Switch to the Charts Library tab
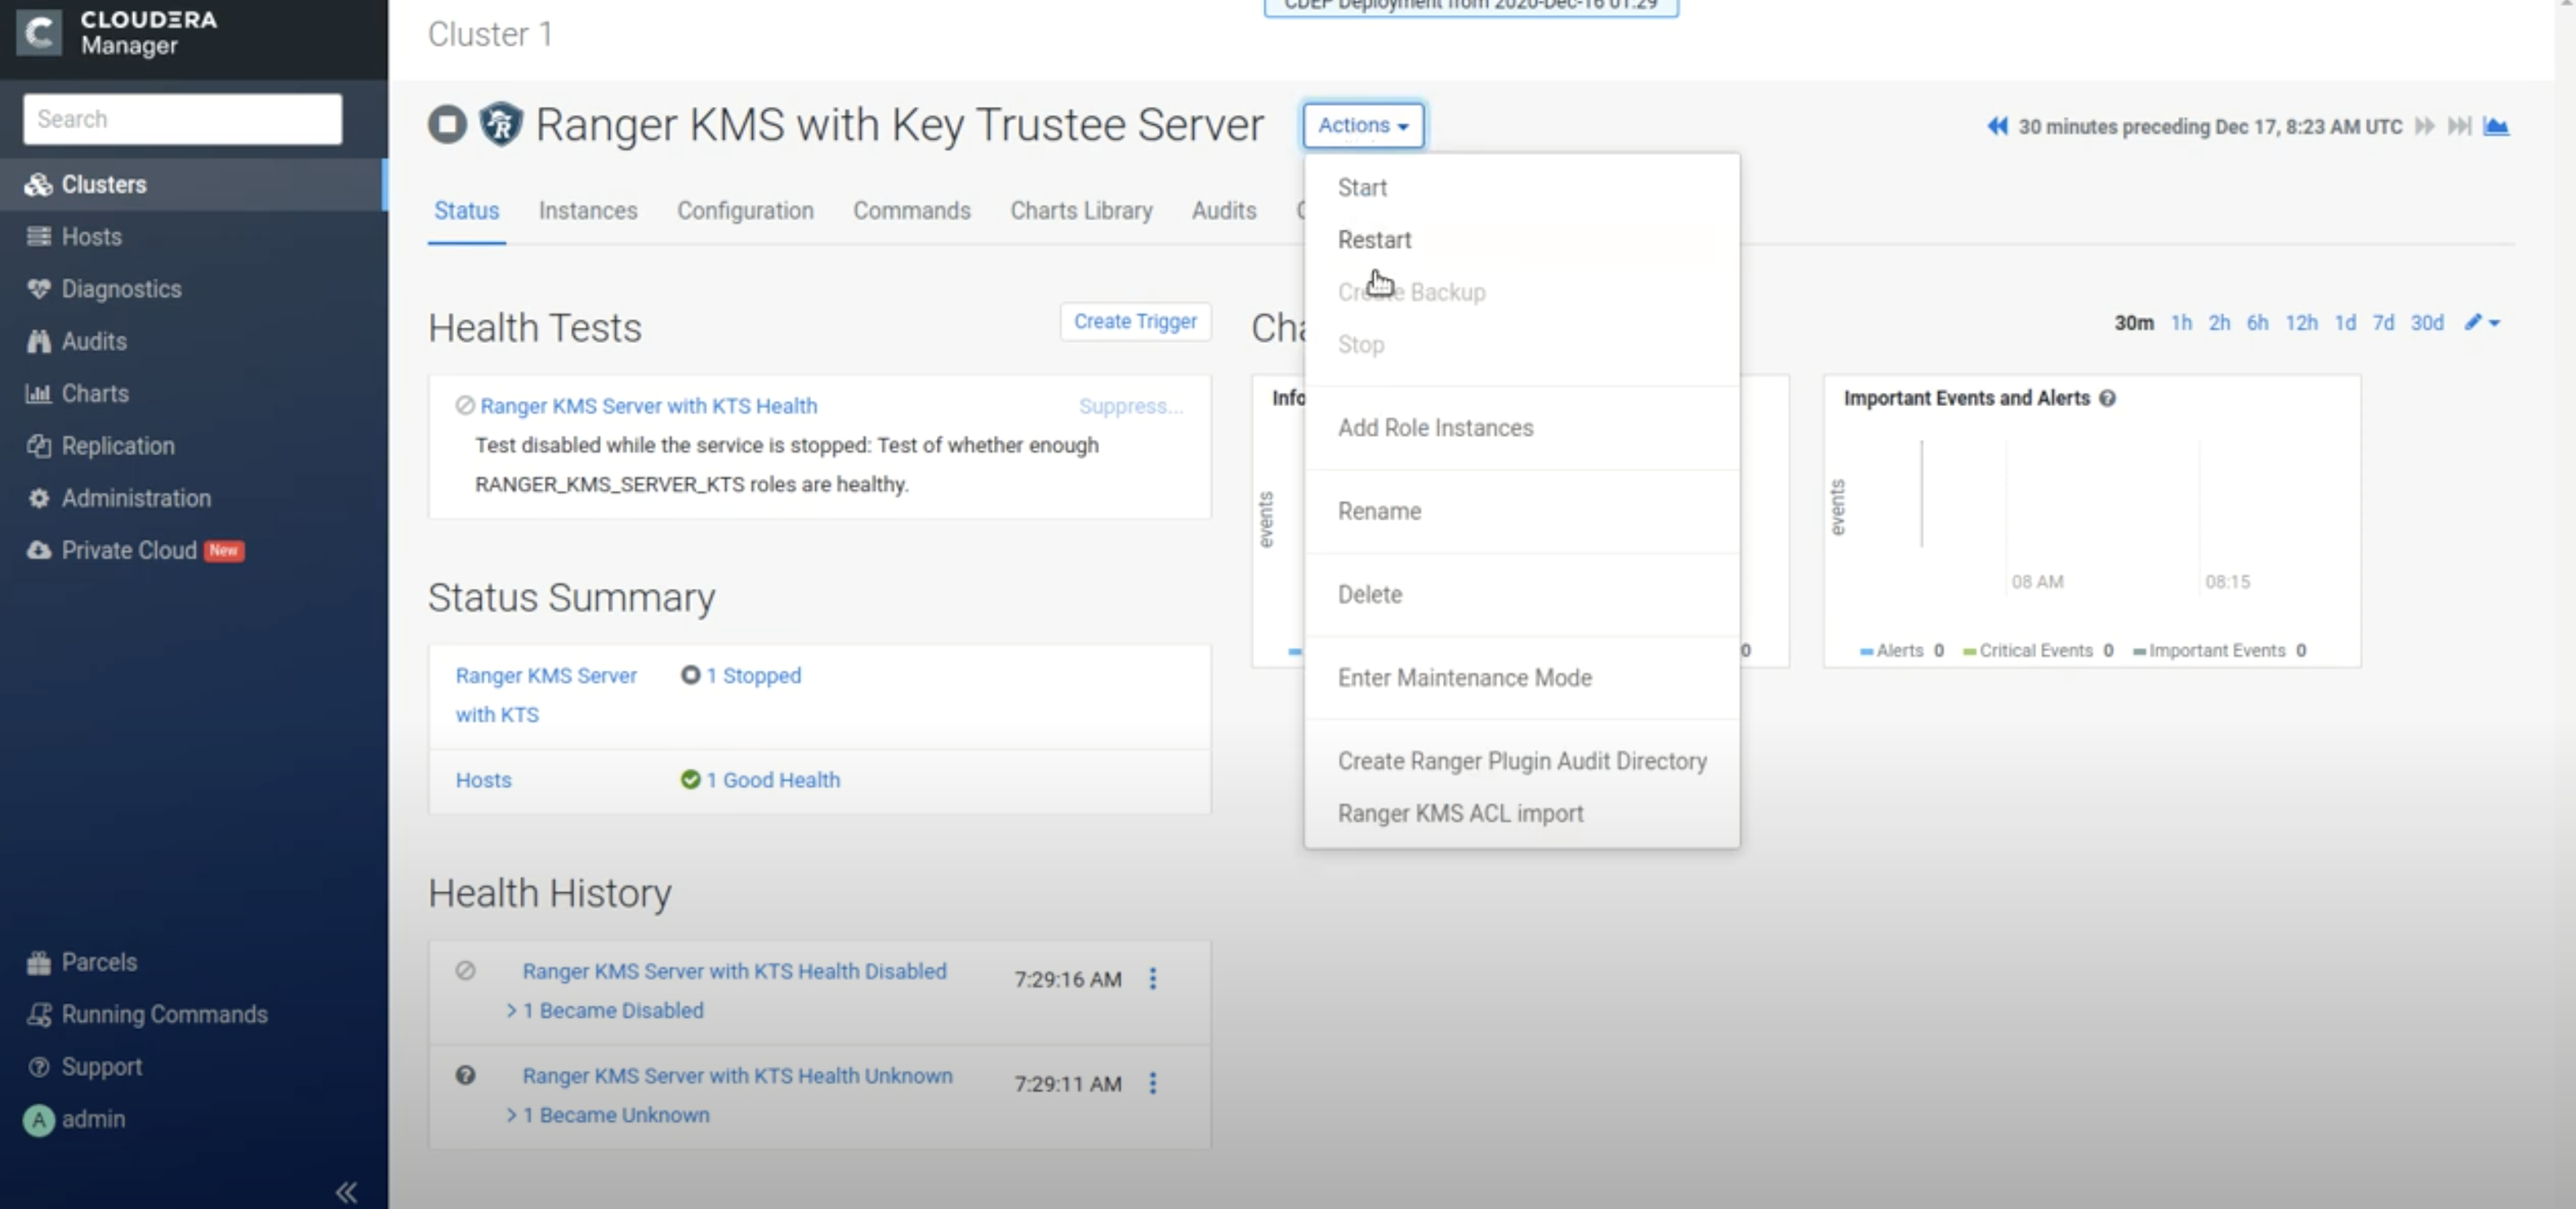Viewport: 2576px width, 1209px height. [1081, 211]
